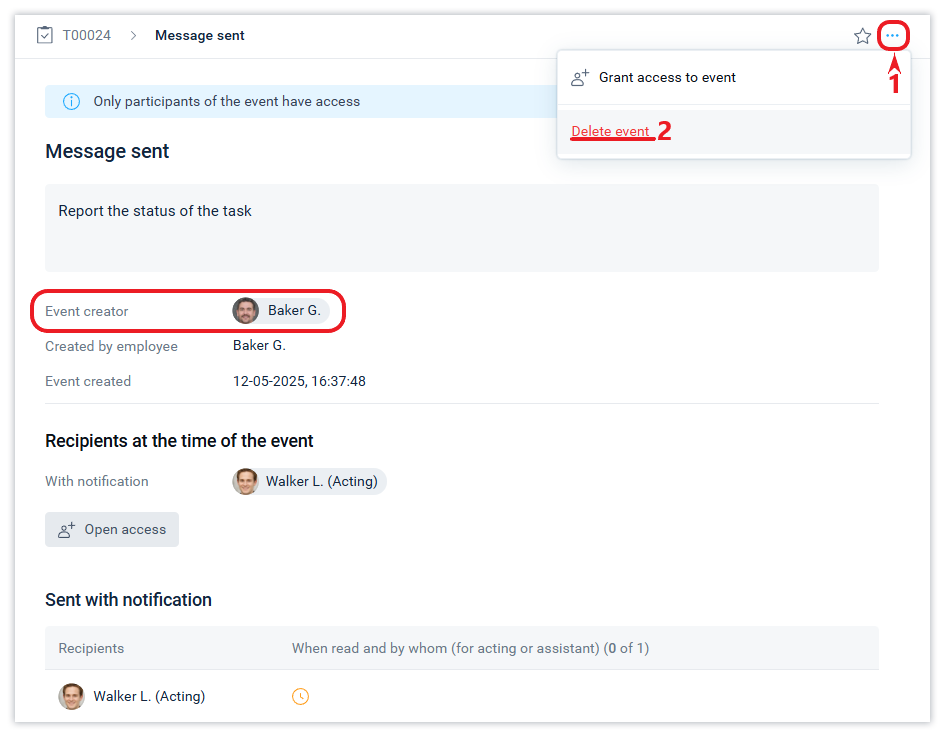Click Walker L. avatar in recipients table

pyautogui.click(x=71, y=696)
